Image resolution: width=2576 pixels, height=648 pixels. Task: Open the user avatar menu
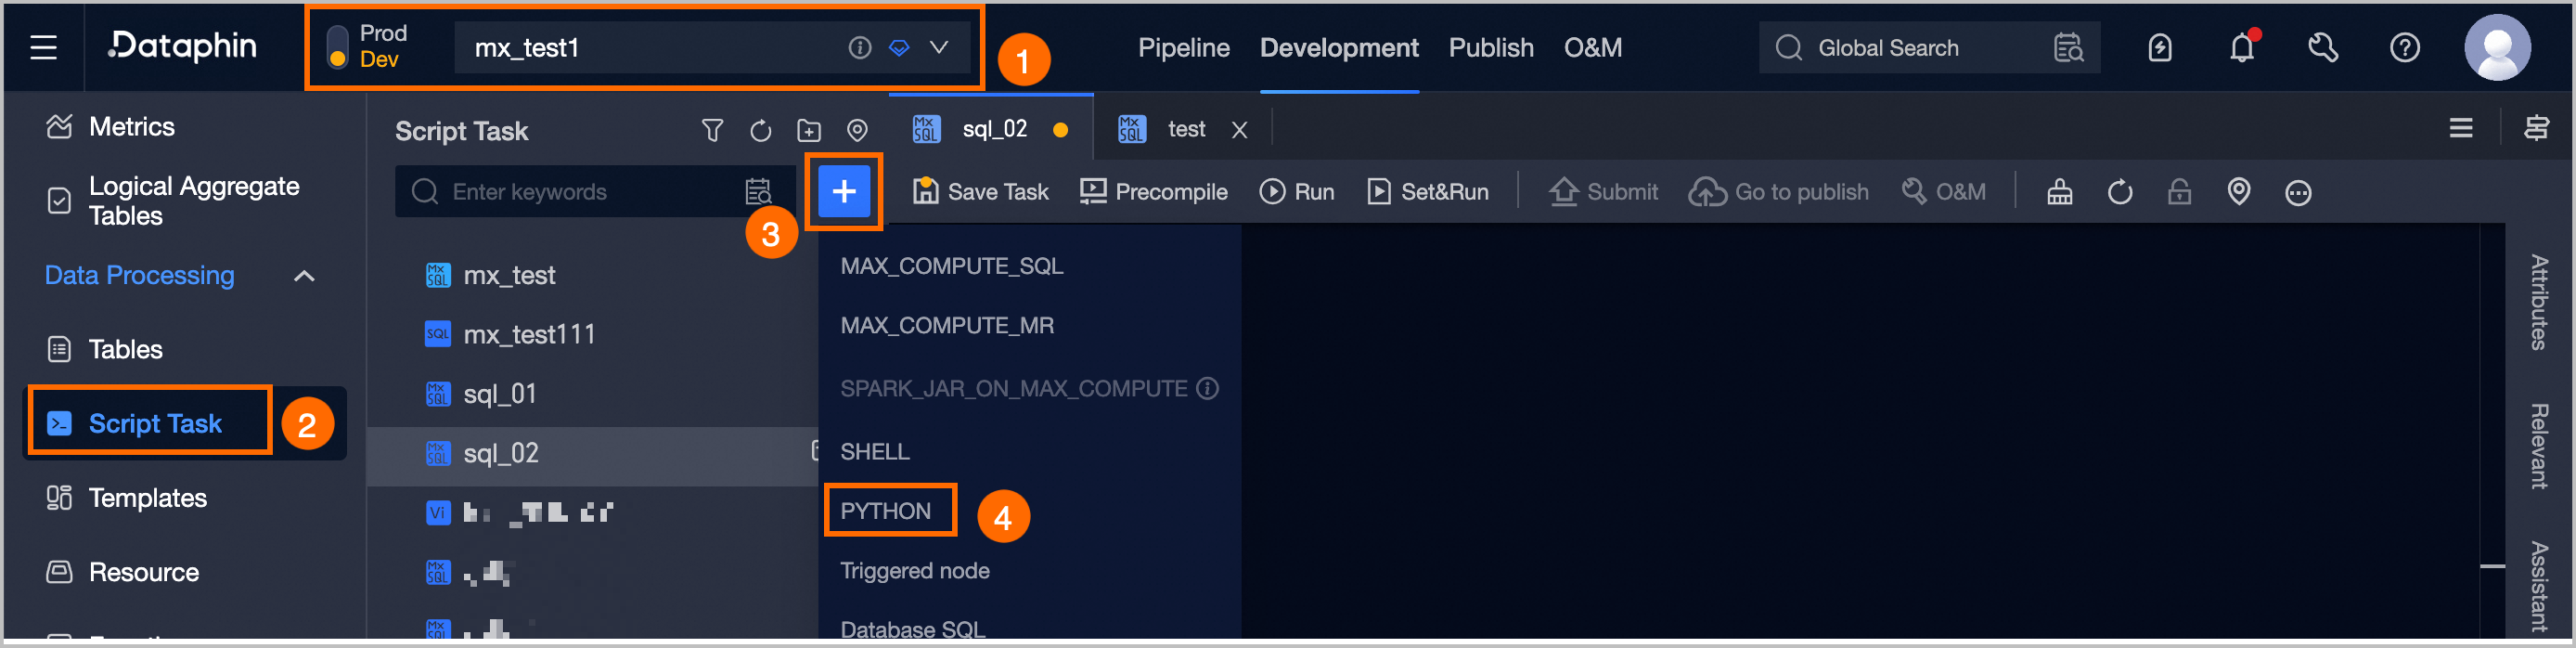(2497, 47)
